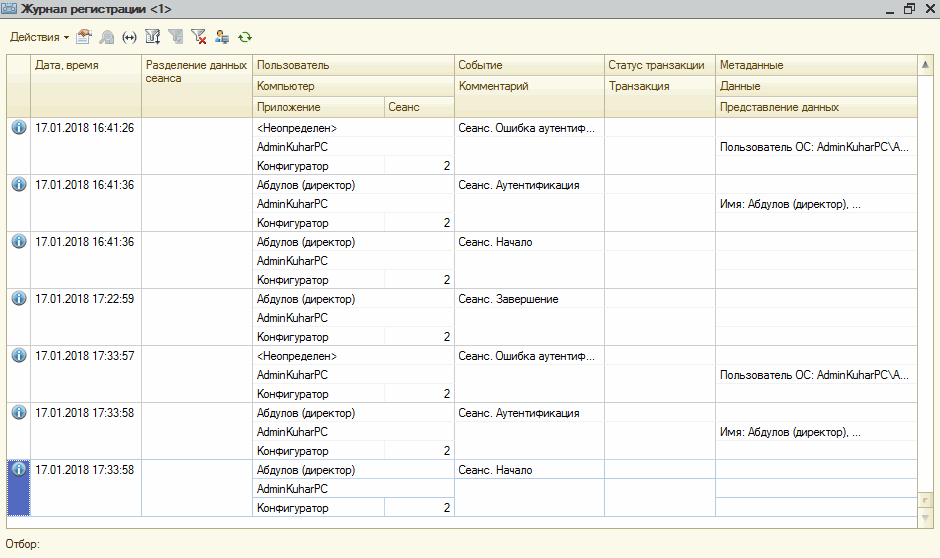940x558 pixels.
Task: Select the 17.01.2018 17:33:57 date cell
Action: coord(85,356)
